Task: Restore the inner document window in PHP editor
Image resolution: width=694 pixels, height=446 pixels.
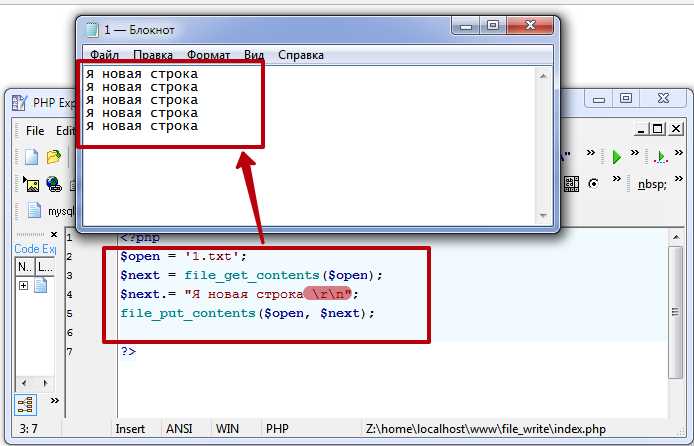Action: tap(658, 129)
